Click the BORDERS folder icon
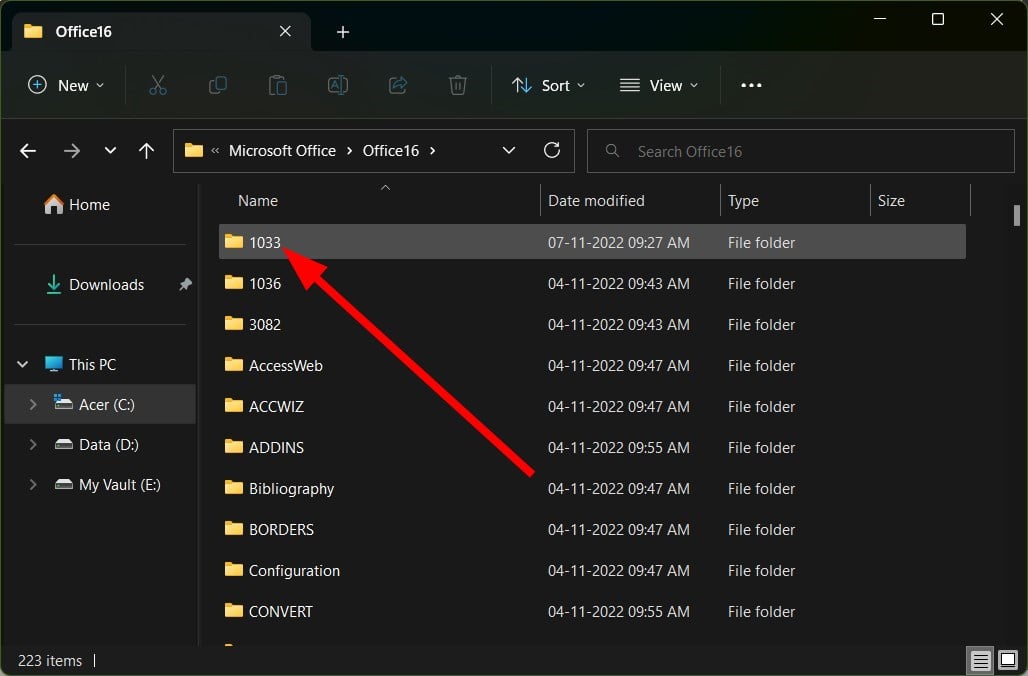 (233, 528)
